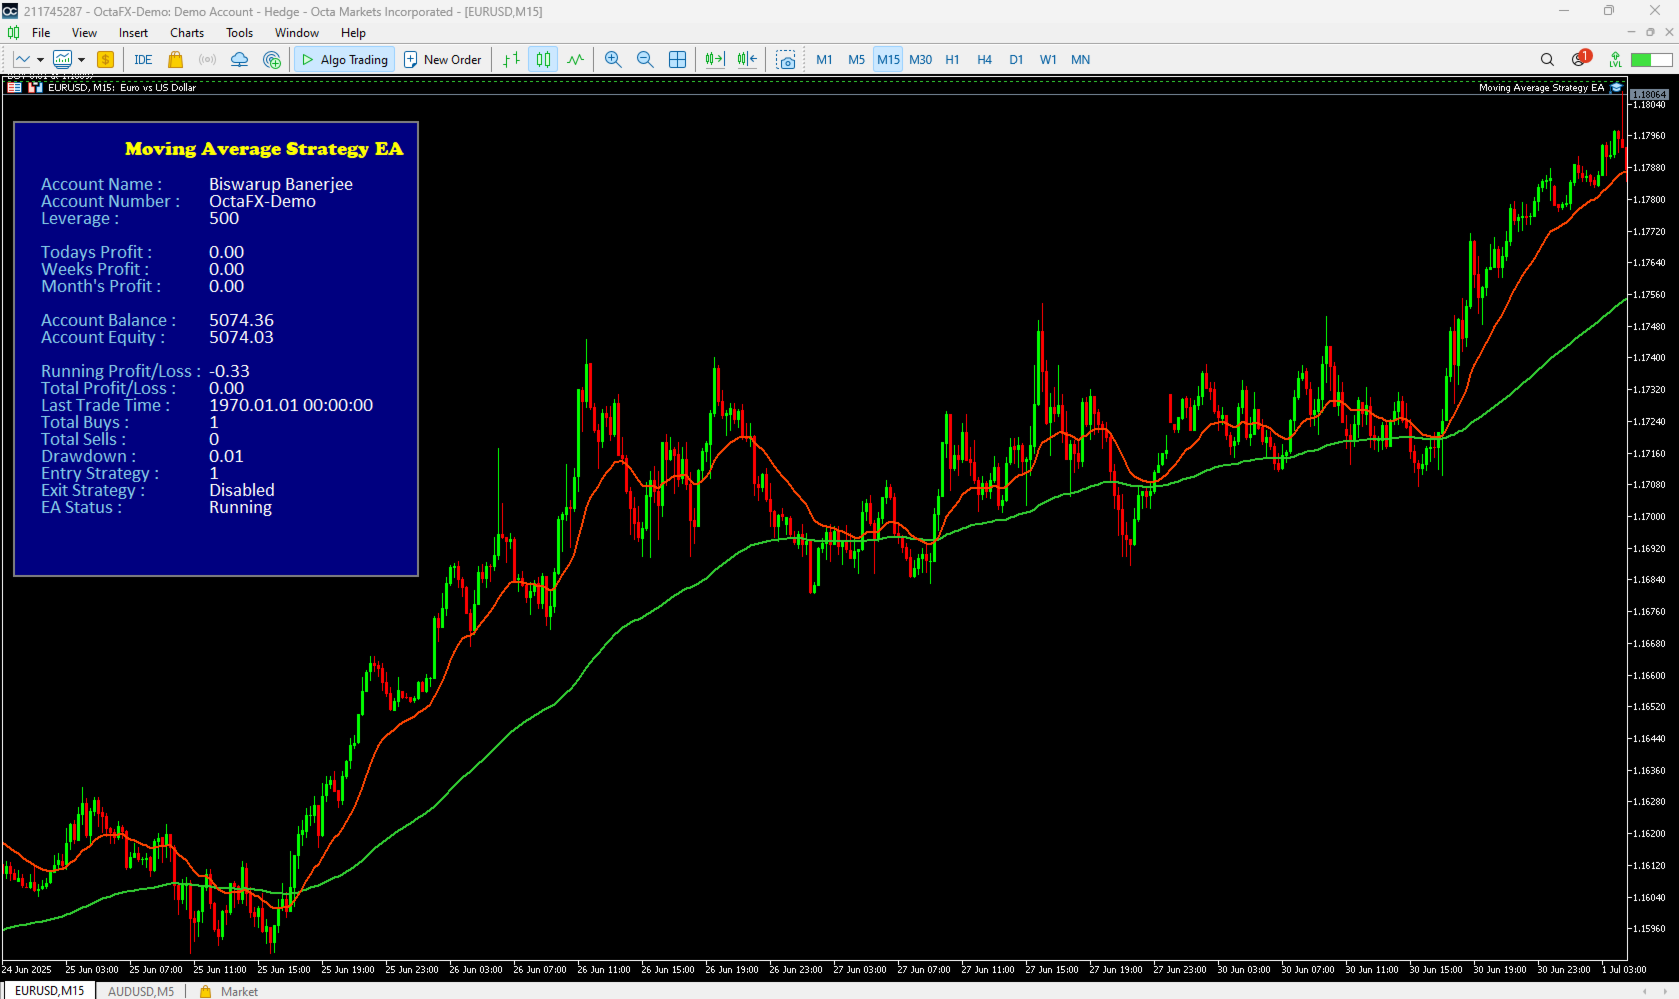This screenshot has width=1679, height=999.
Task: Open the IDE MetaEditor button
Action: (x=143, y=60)
